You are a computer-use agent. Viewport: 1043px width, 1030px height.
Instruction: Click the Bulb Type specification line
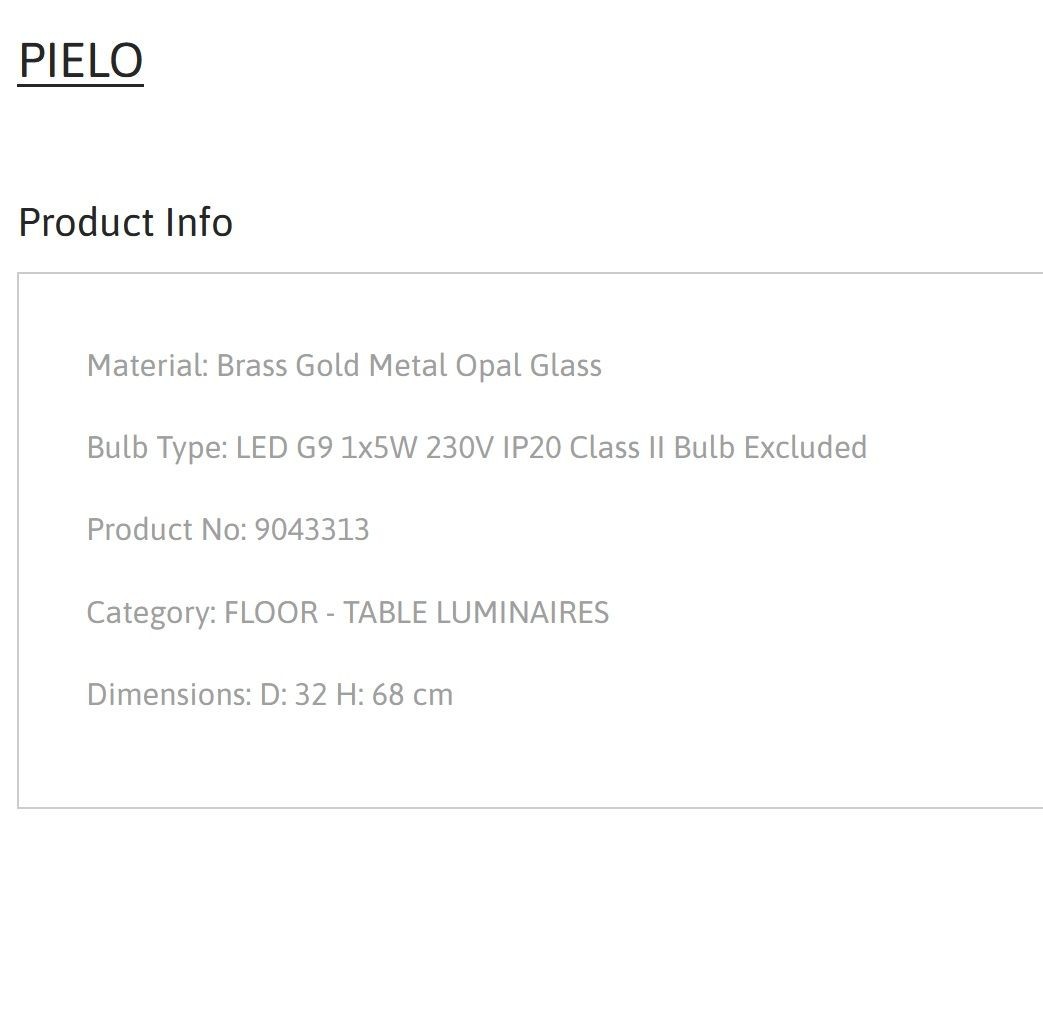pos(477,448)
